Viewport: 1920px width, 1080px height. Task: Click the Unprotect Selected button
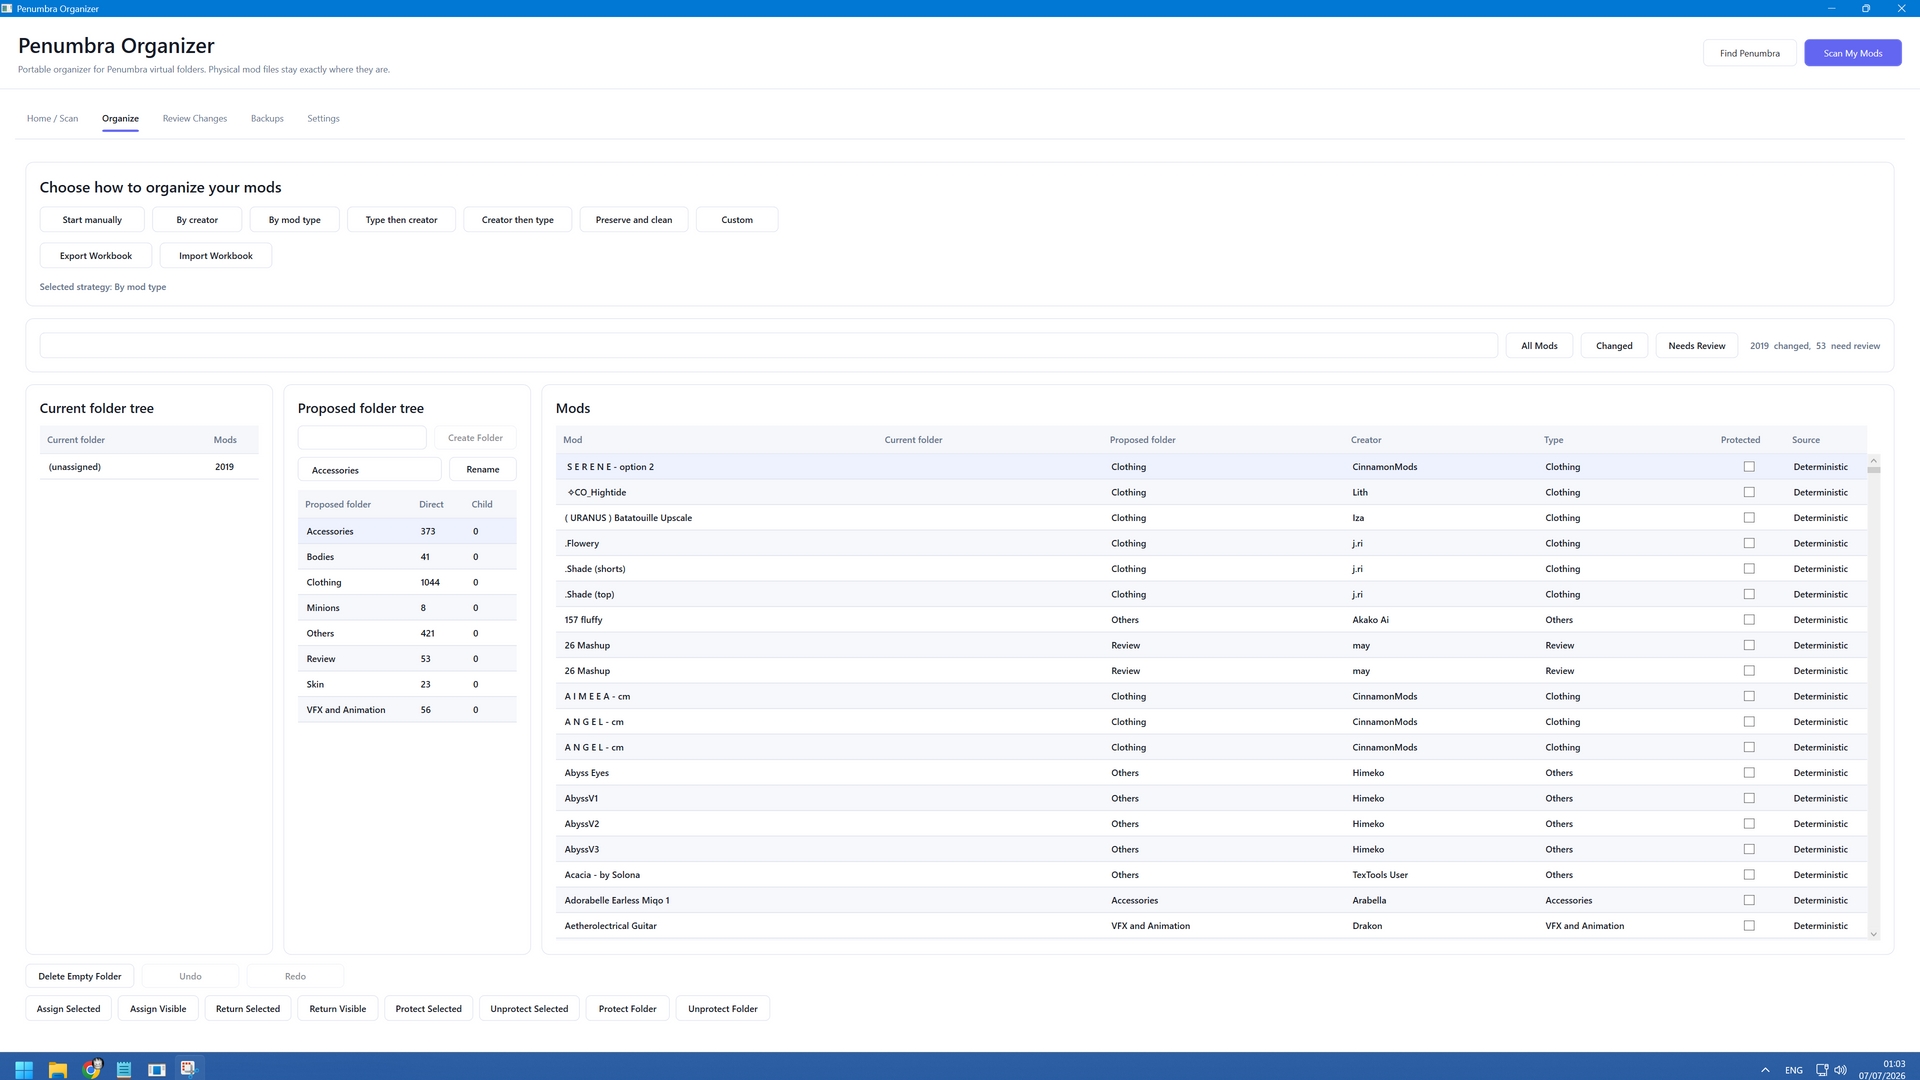point(529,1009)
